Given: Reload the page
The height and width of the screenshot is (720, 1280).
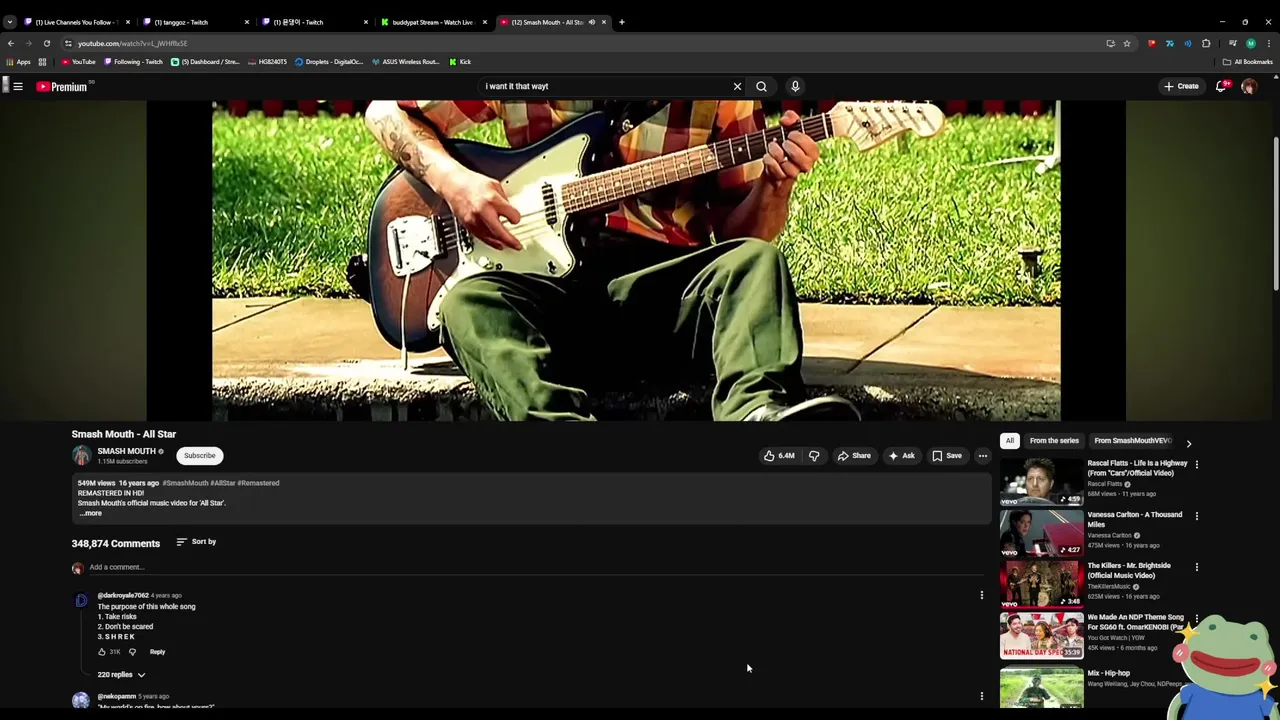Looking at the screenshot, I should (x=46, y=44).
